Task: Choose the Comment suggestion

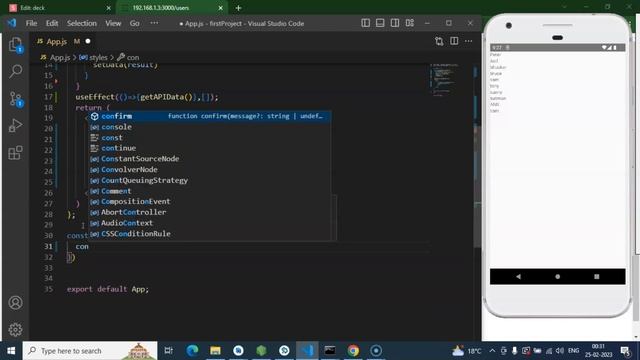Action: 210,191
